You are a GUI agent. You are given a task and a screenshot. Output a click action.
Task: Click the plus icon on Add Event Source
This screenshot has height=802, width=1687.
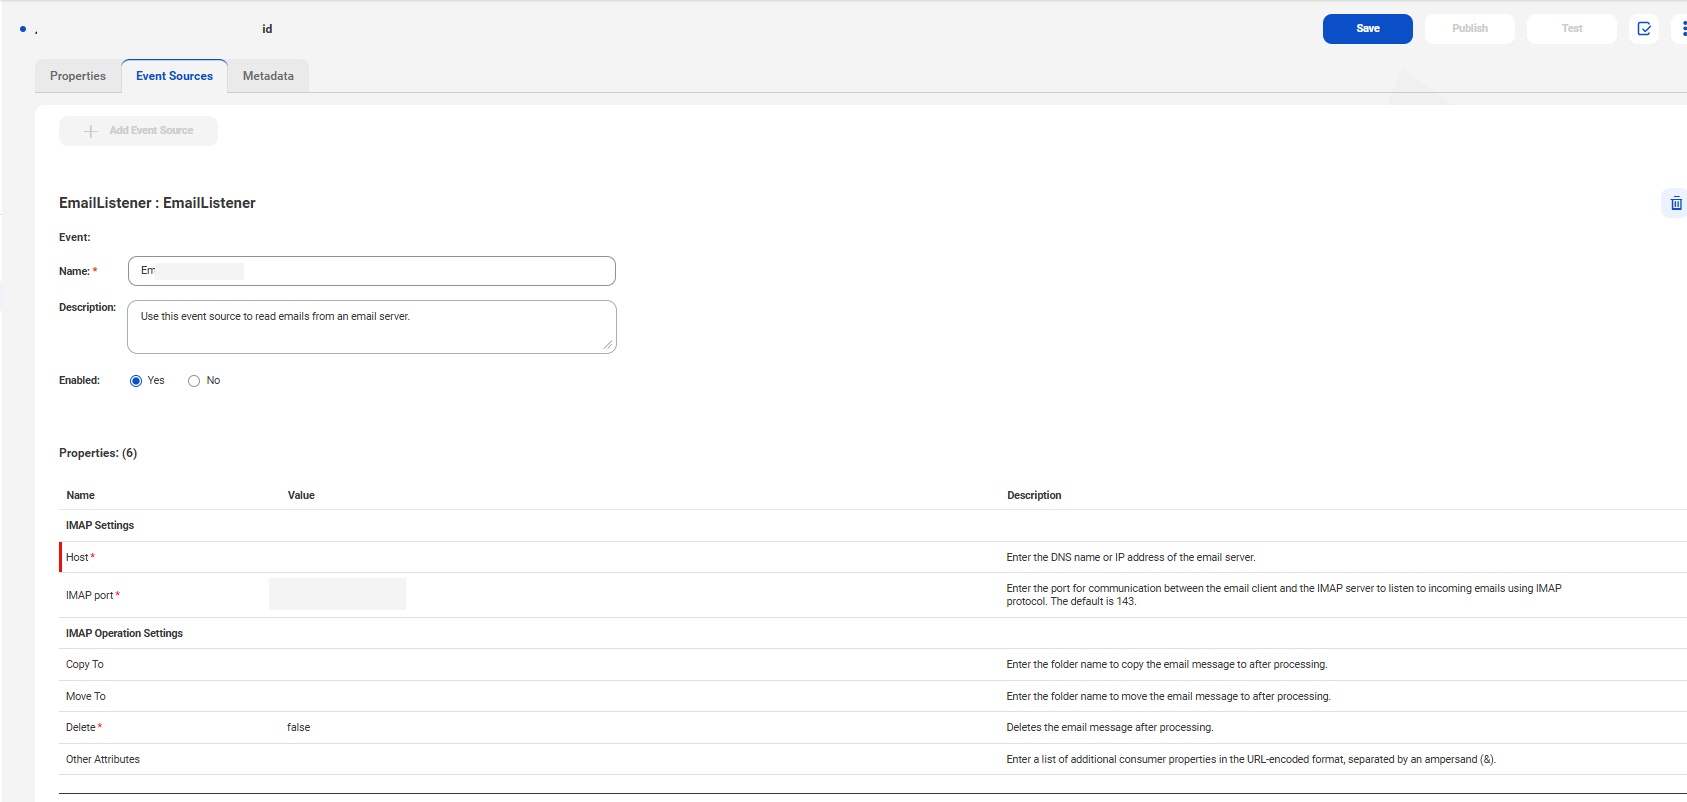pyautogui.click(x=91, y=131)
